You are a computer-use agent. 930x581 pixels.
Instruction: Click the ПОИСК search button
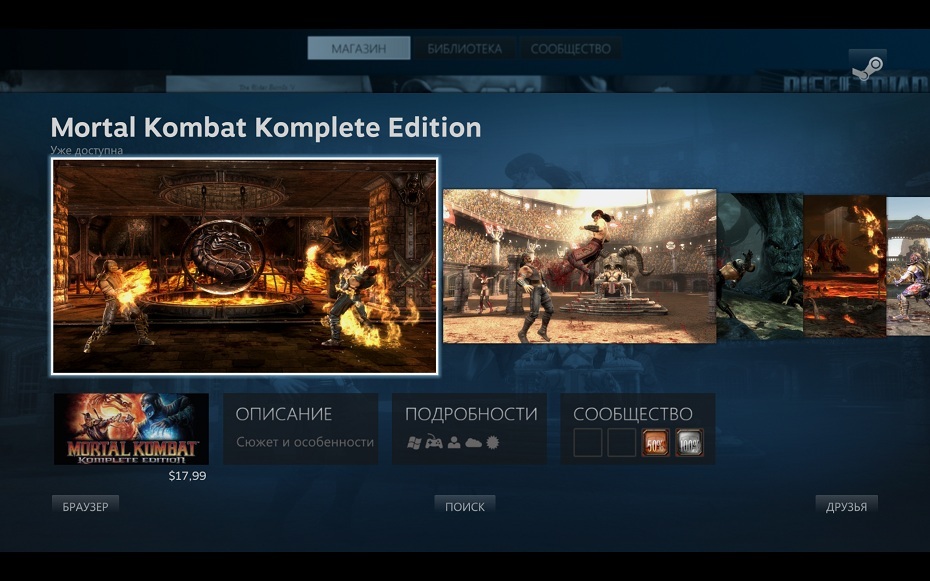tap(465, 506)
